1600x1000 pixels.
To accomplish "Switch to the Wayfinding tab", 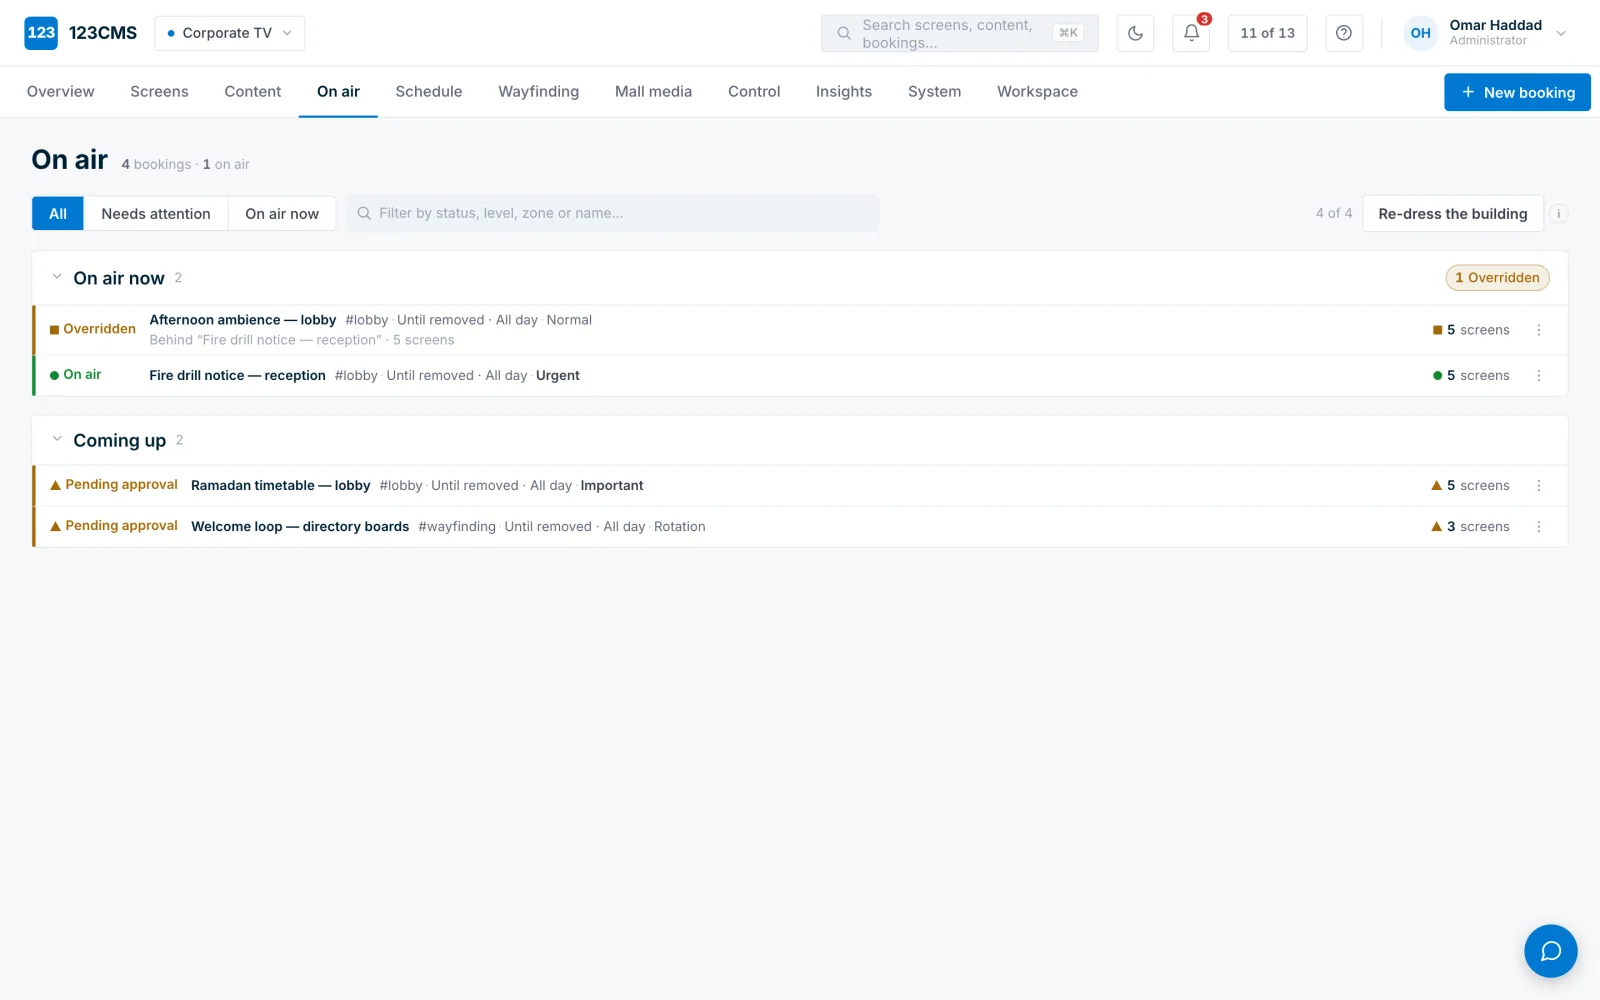I will [x=538, y=92].
